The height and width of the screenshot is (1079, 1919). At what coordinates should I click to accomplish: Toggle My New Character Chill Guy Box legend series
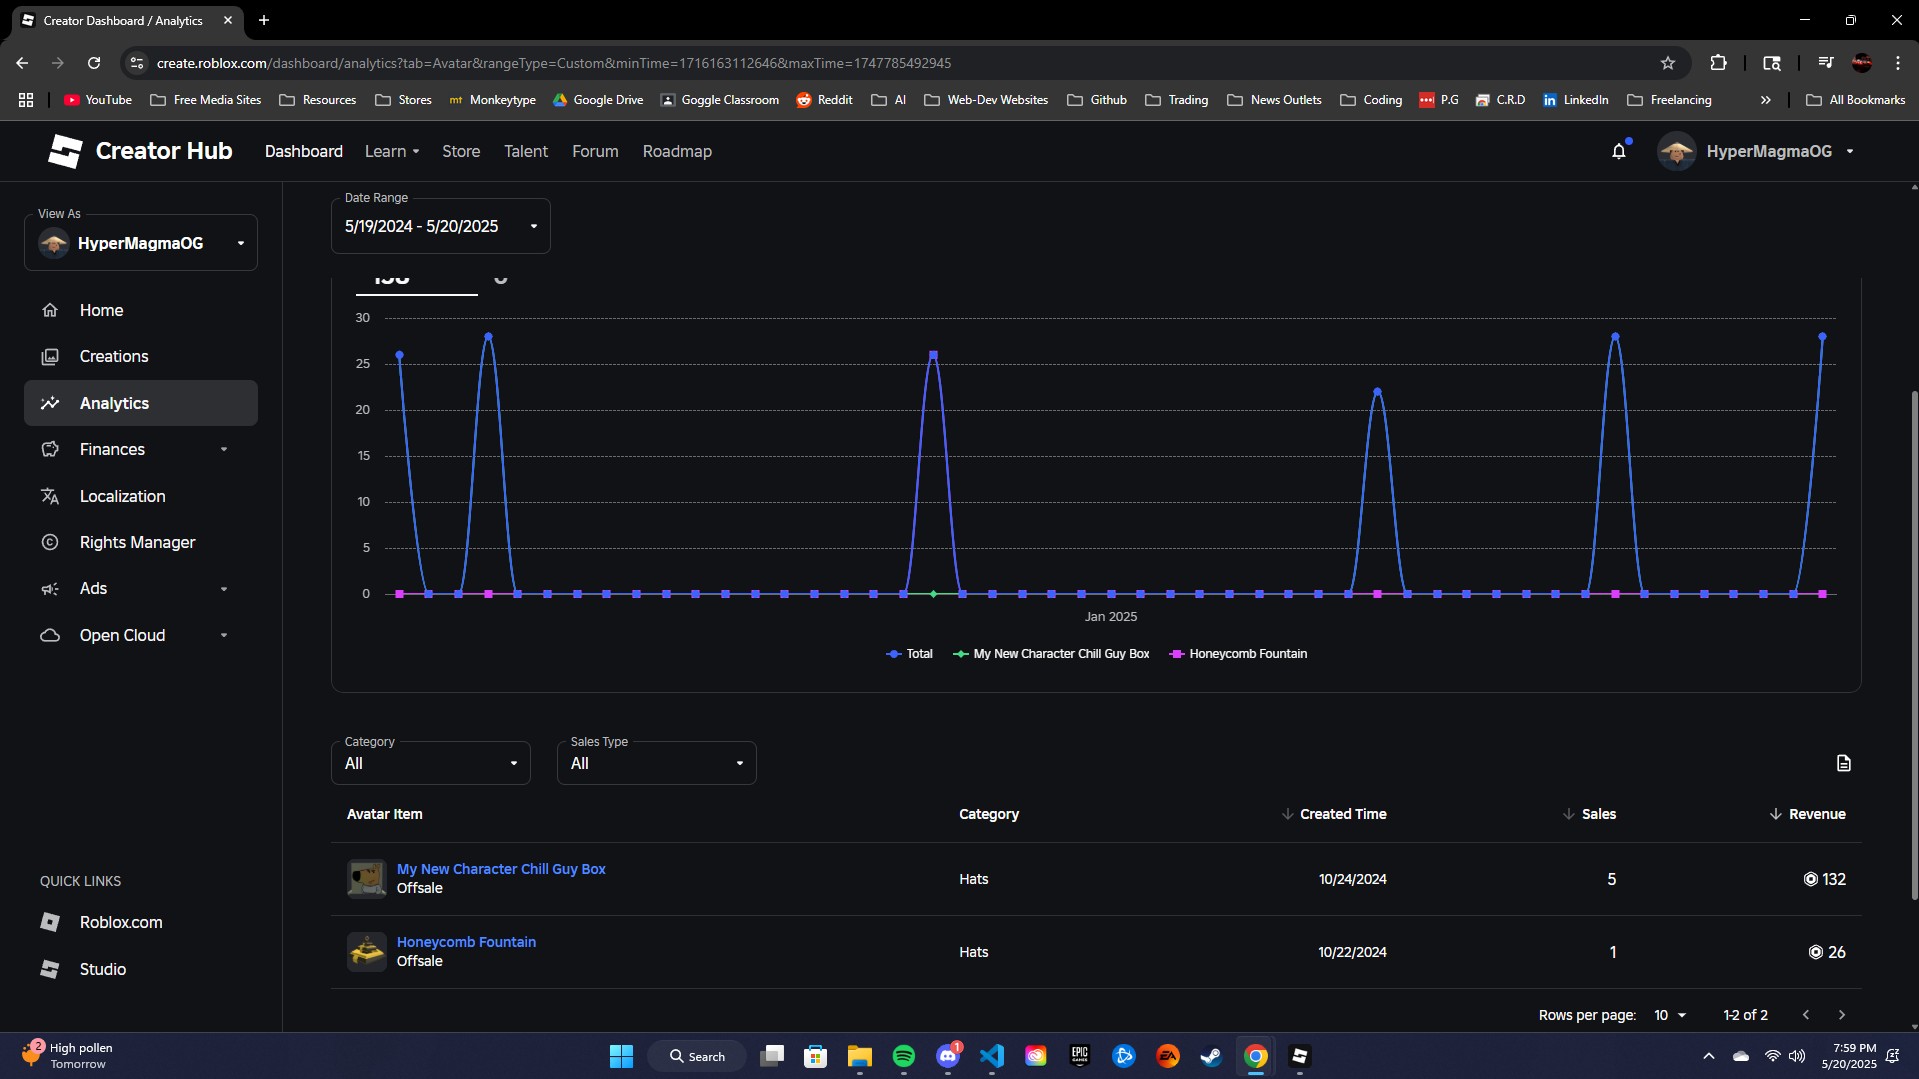[x=1052, y=654]
